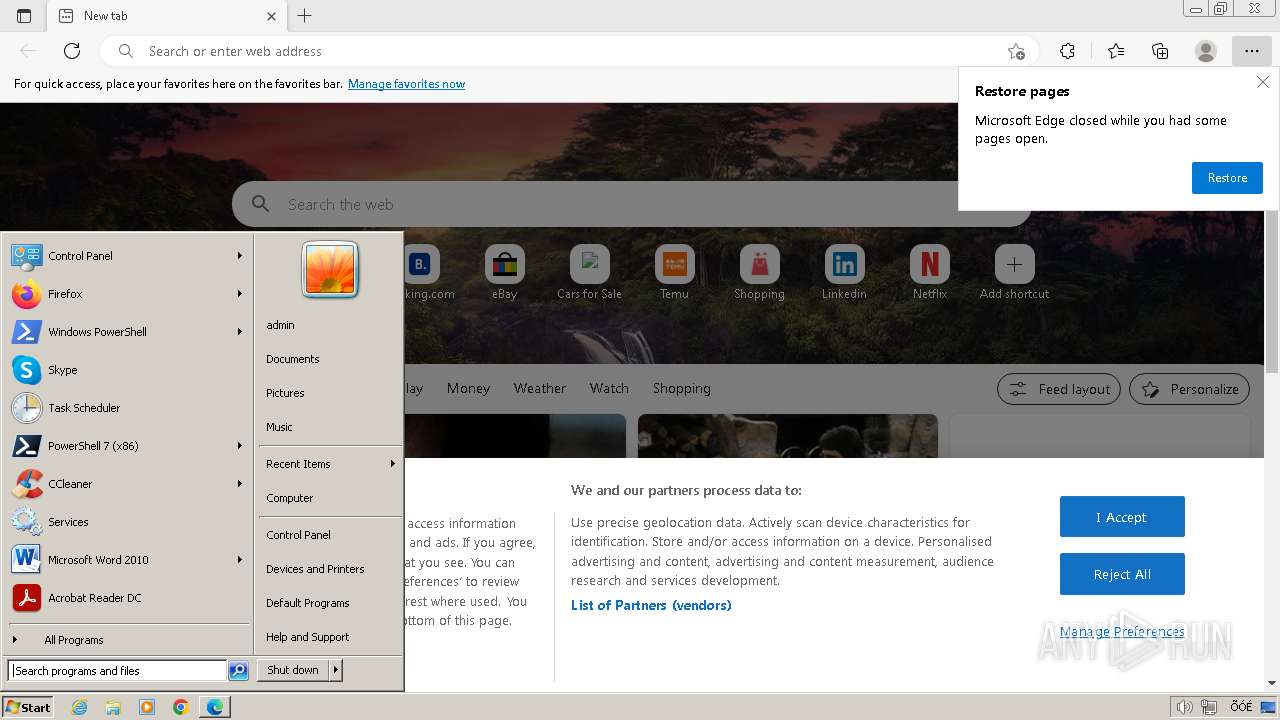Expand Firefox submenu arrow
The width and height of the screenshot is (1280, 720).
pos(240,294)
